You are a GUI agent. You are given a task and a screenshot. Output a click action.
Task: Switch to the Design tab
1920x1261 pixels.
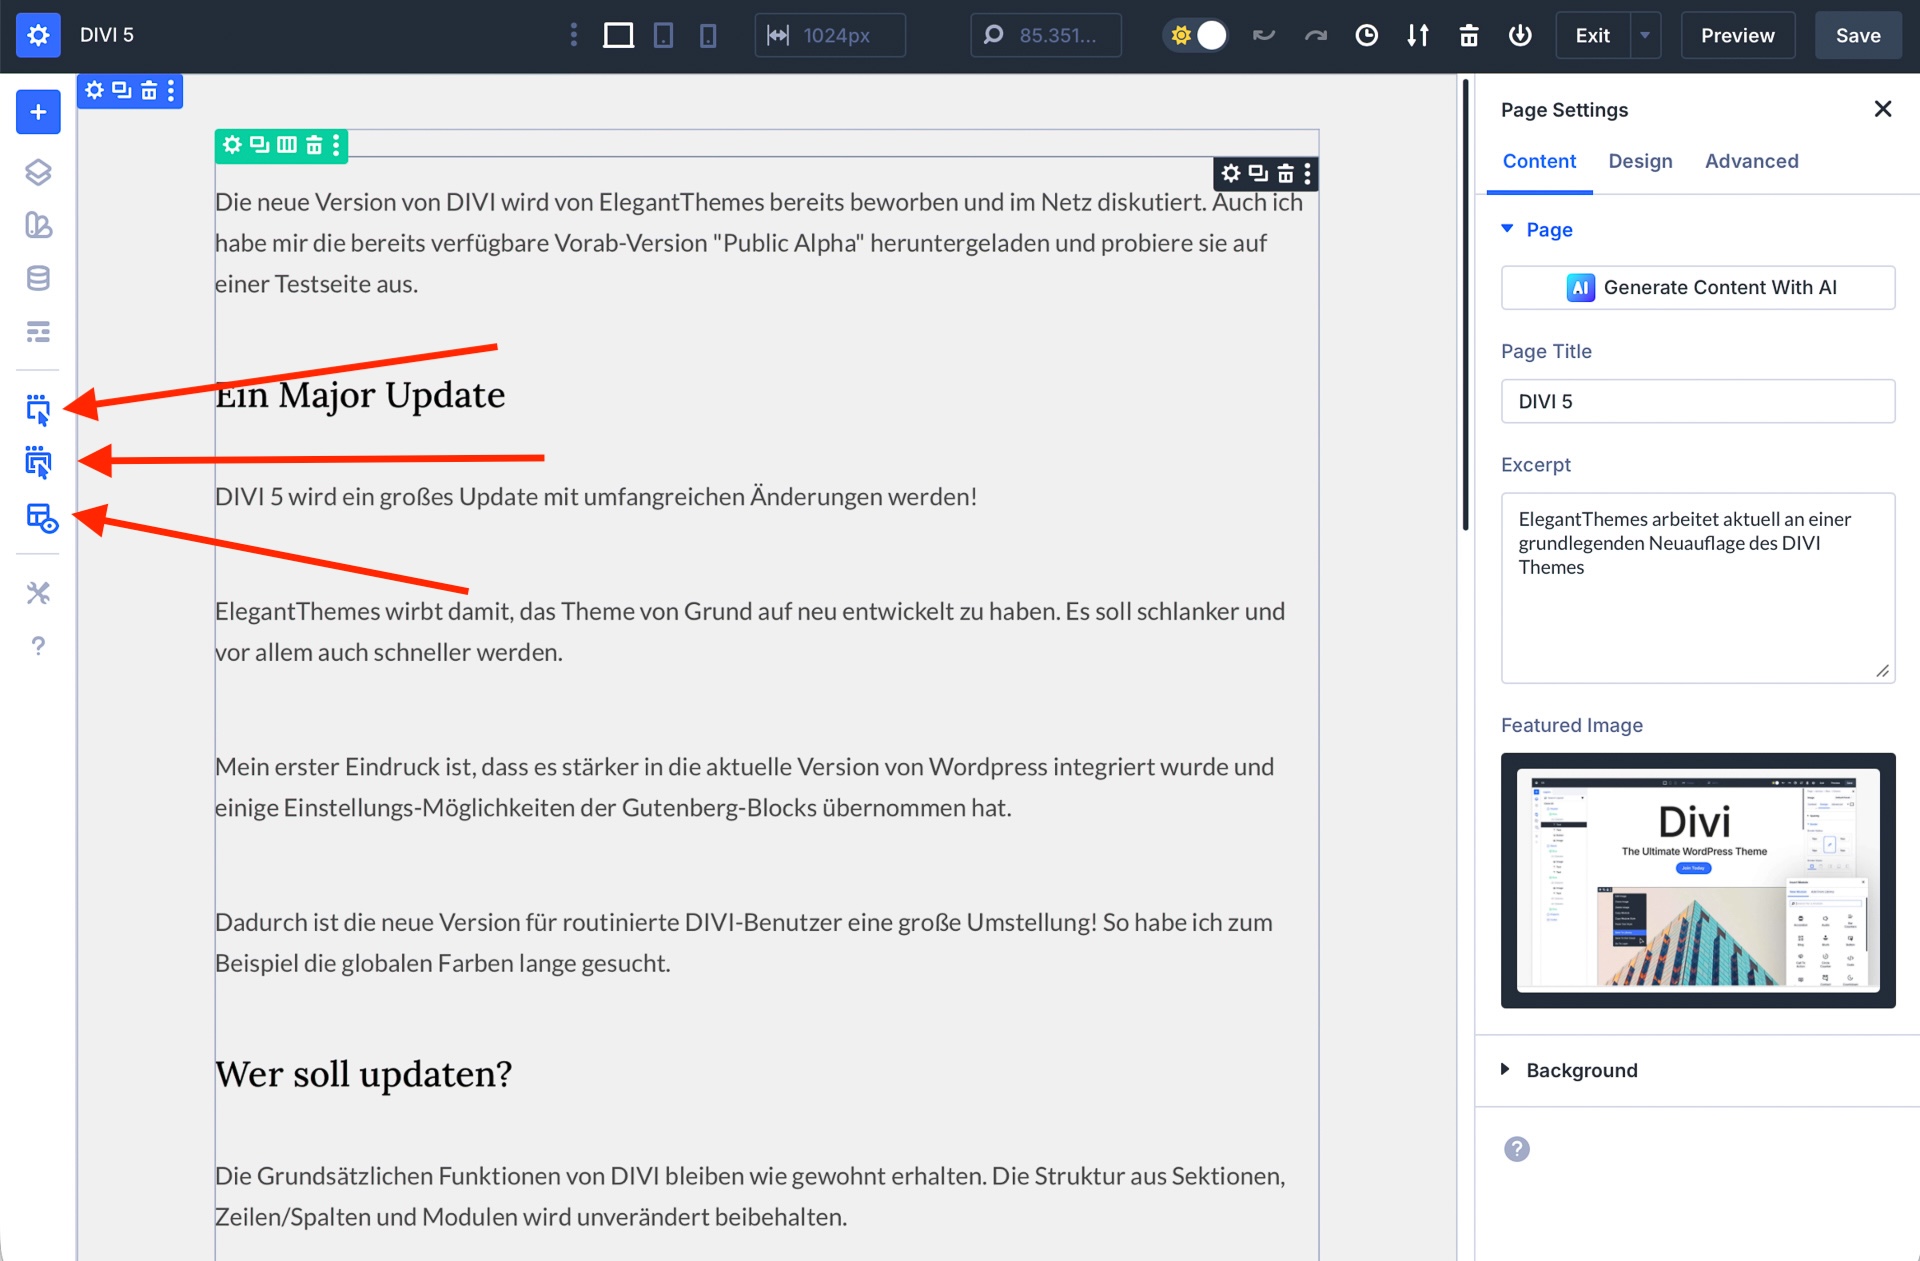pyautogui.click(x=1640, y=161)
